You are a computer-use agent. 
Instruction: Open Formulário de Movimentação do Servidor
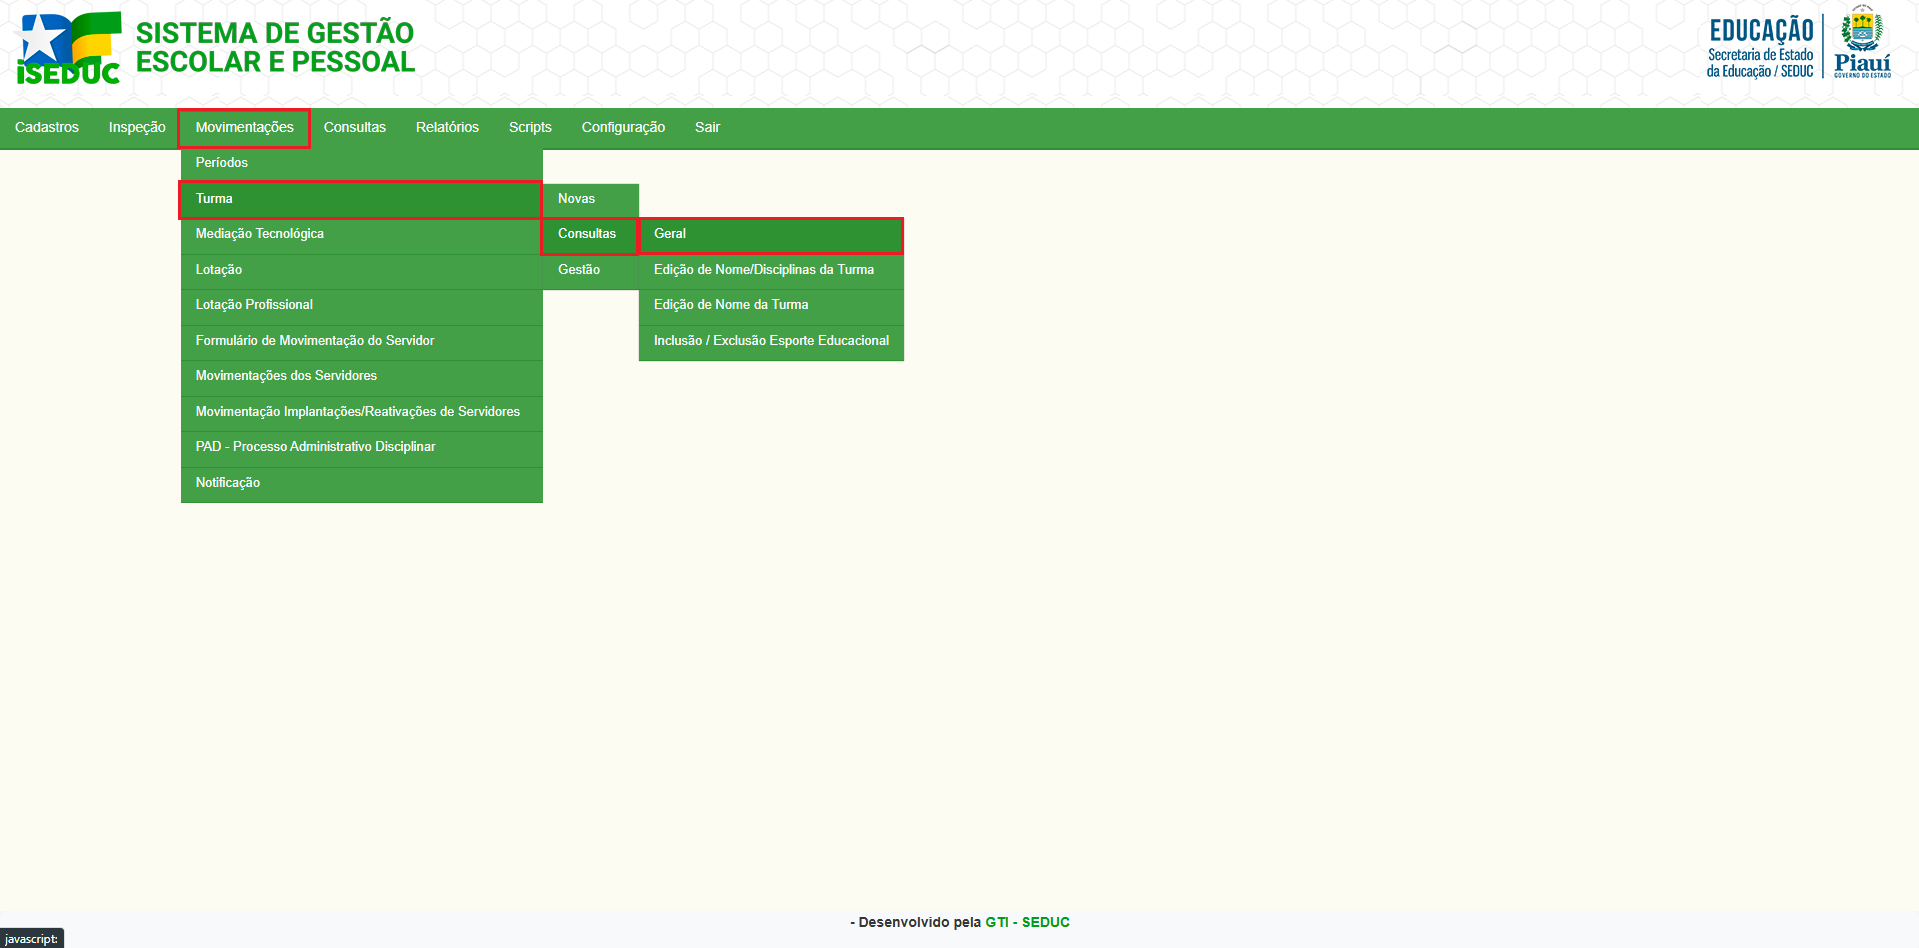tap(315, 341)
